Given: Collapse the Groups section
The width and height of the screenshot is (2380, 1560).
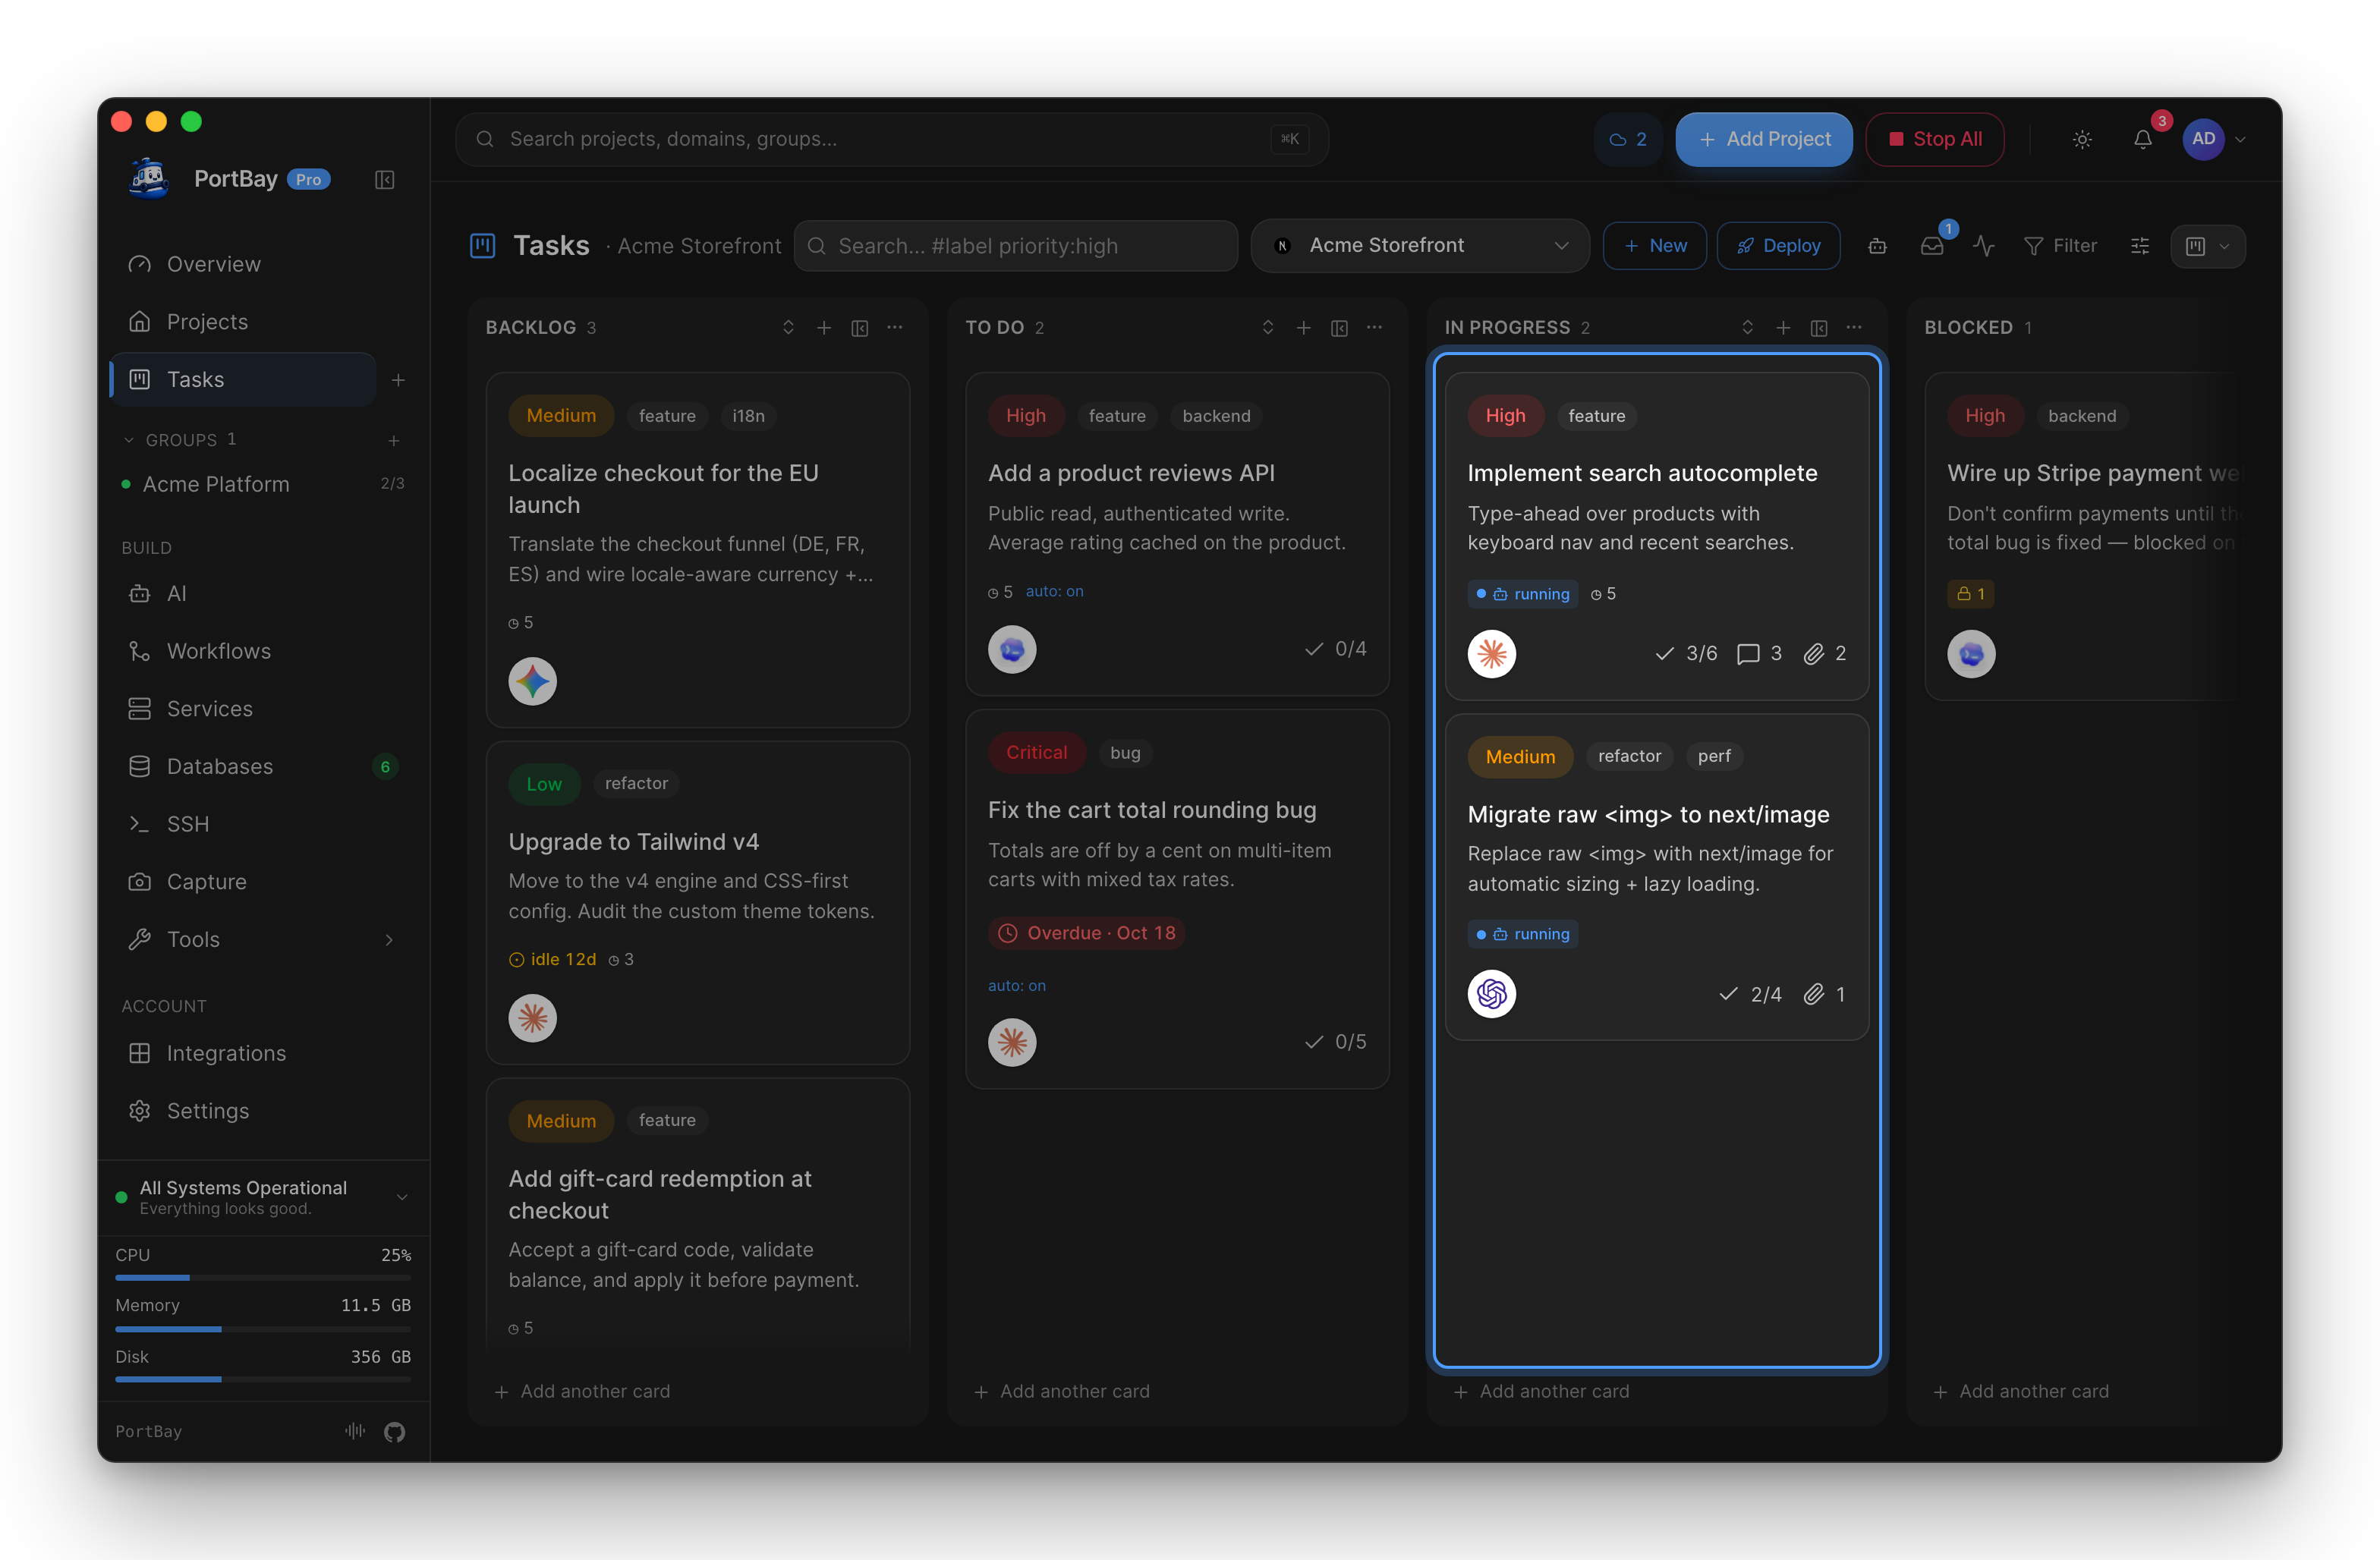Looking at the screenshot, I should click(x=128, y=440).
